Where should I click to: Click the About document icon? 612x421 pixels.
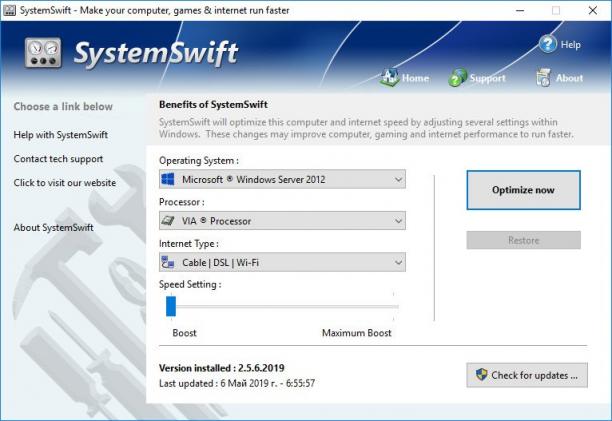pos(543,78)
